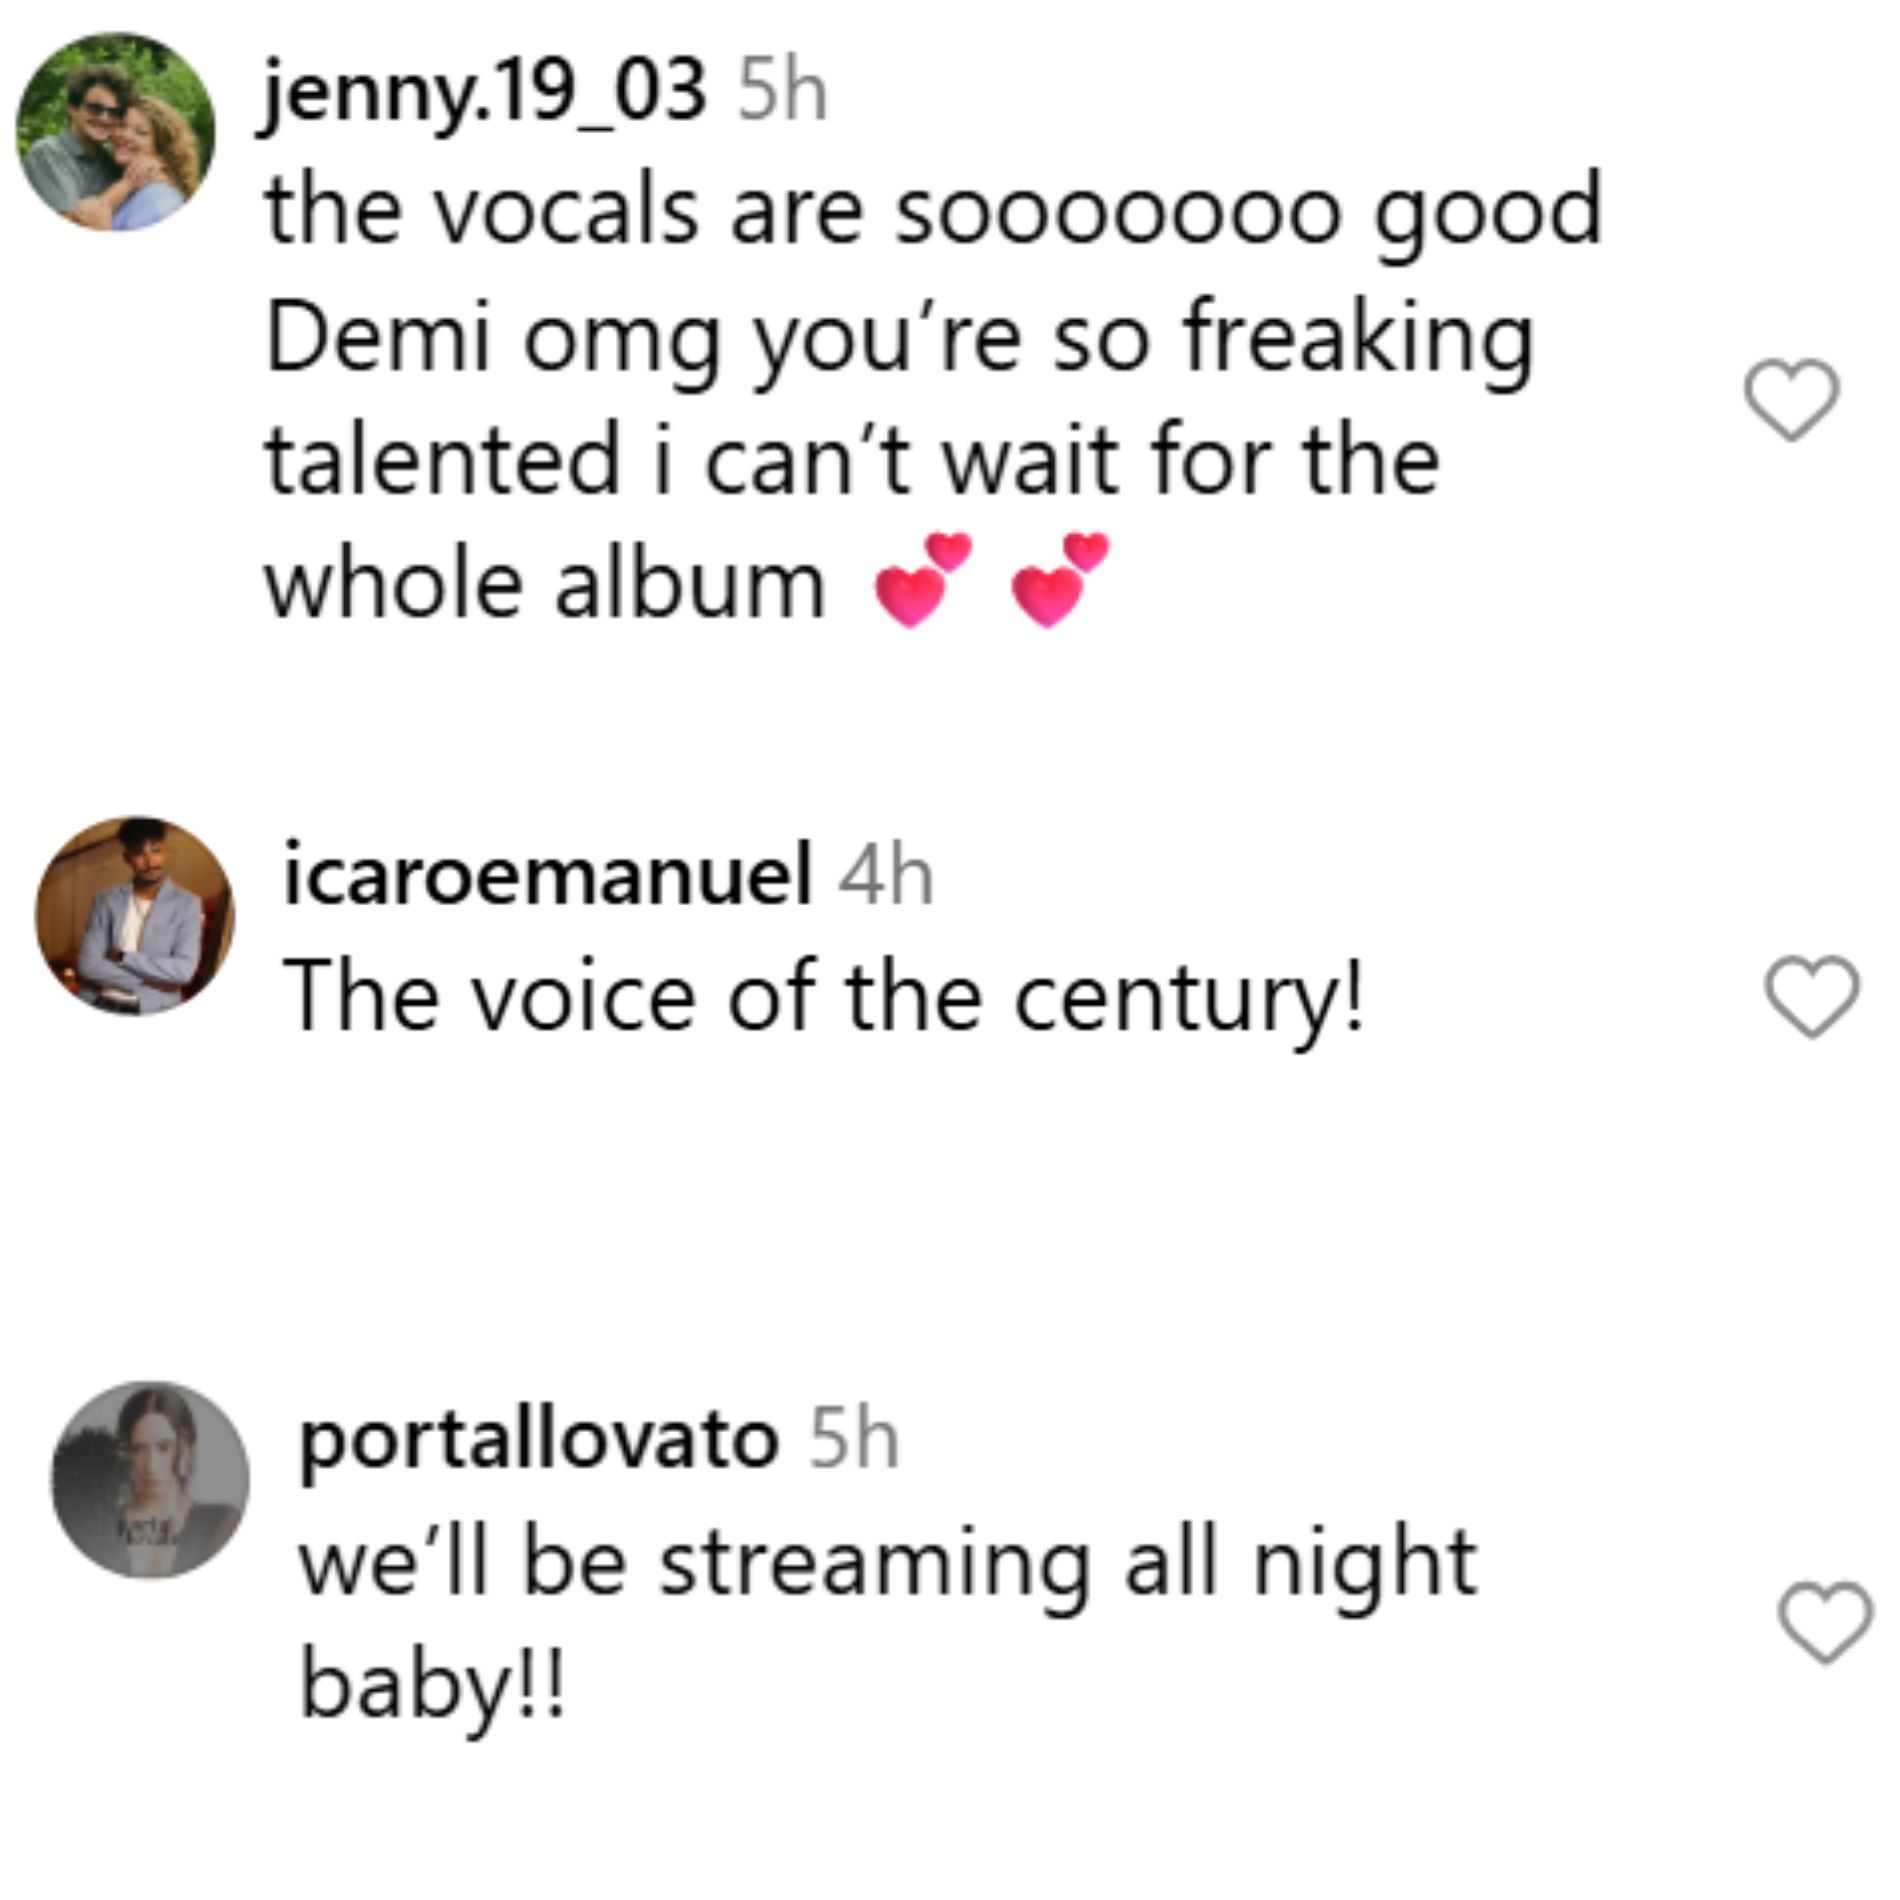This screenshot has height=1900, width=1900.
Task: Click "we'll be streaming all night" text
Action: coord(887,1563)
